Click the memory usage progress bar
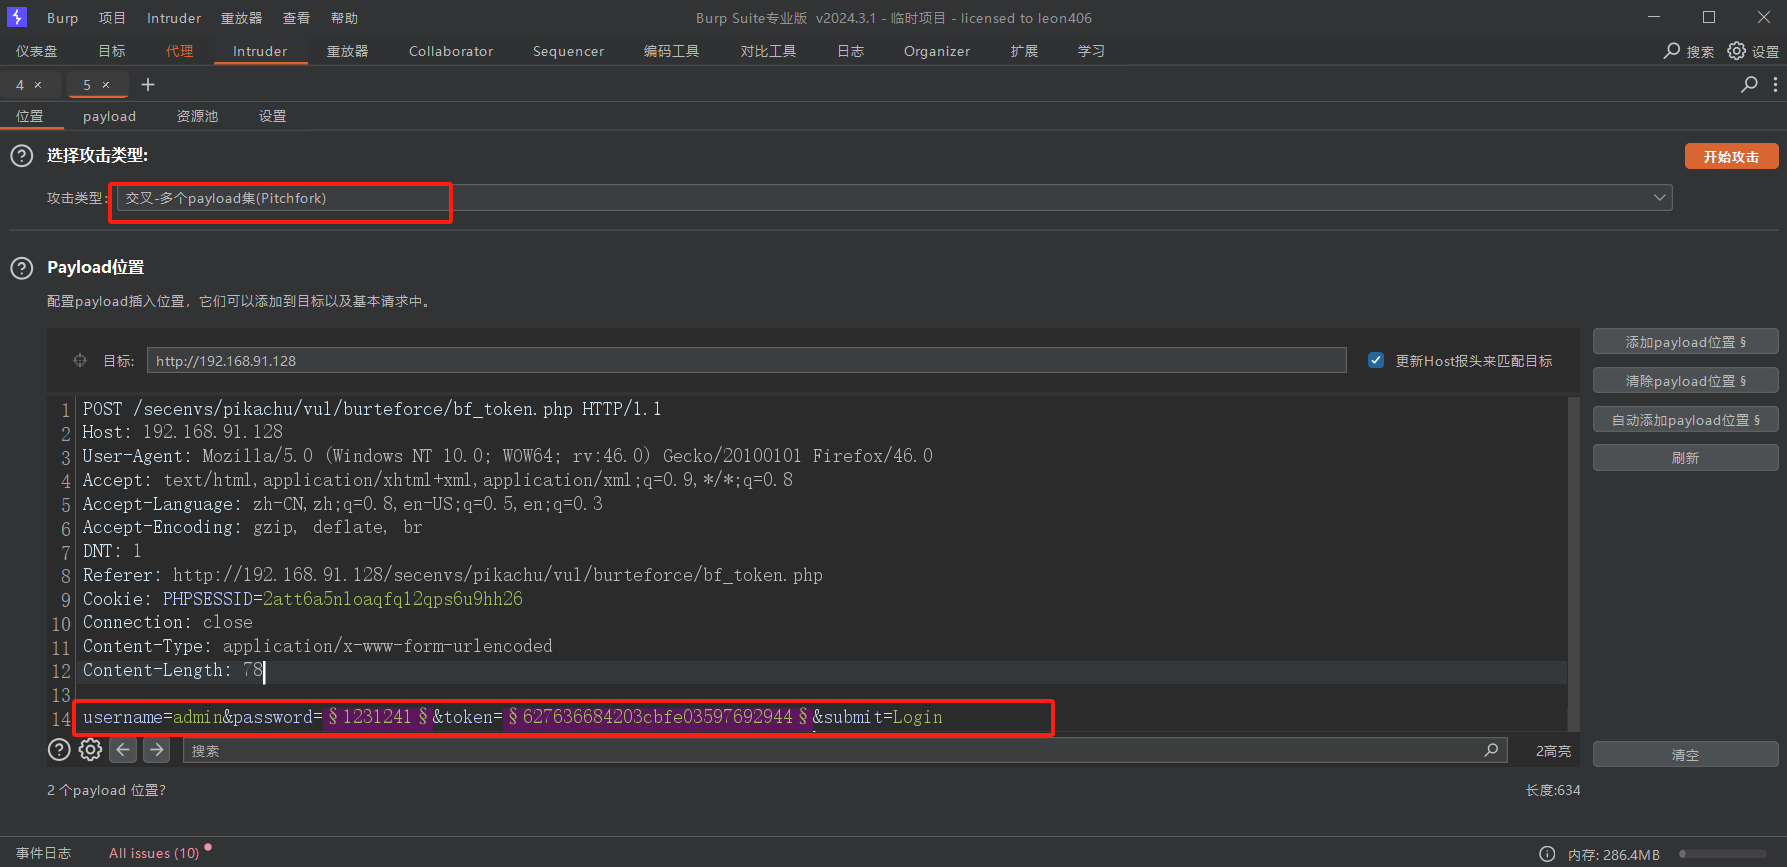Image resolution: width=1787 pixels, height=867 pixels. (1722, 854)
